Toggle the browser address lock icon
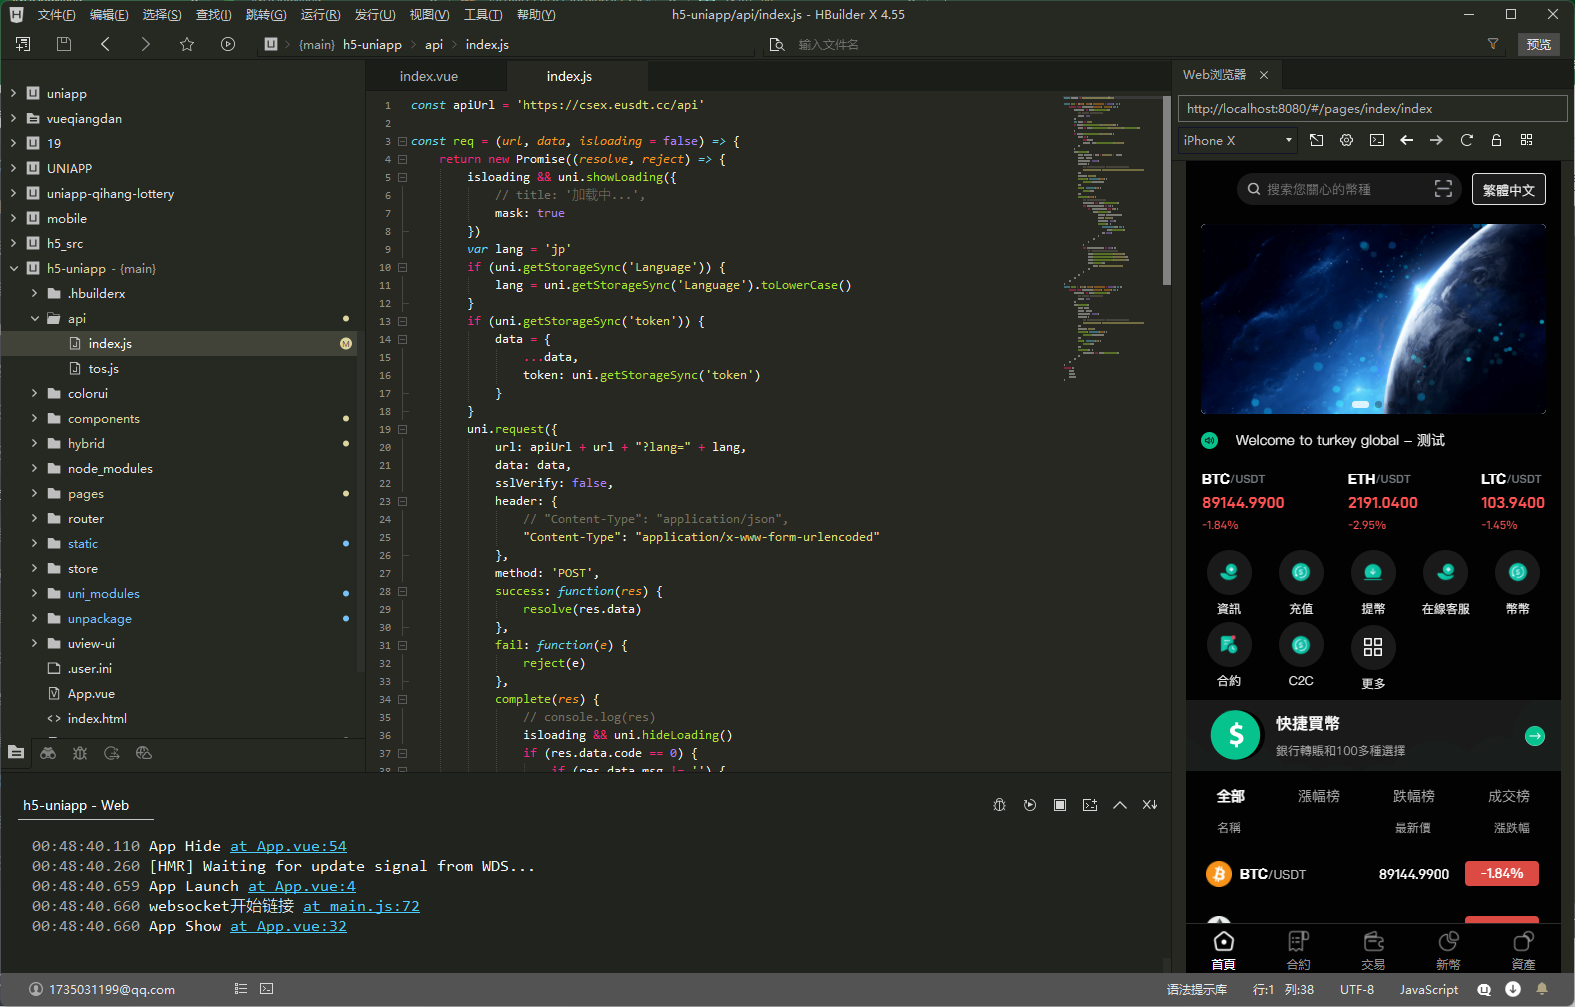 (1497, 140)
